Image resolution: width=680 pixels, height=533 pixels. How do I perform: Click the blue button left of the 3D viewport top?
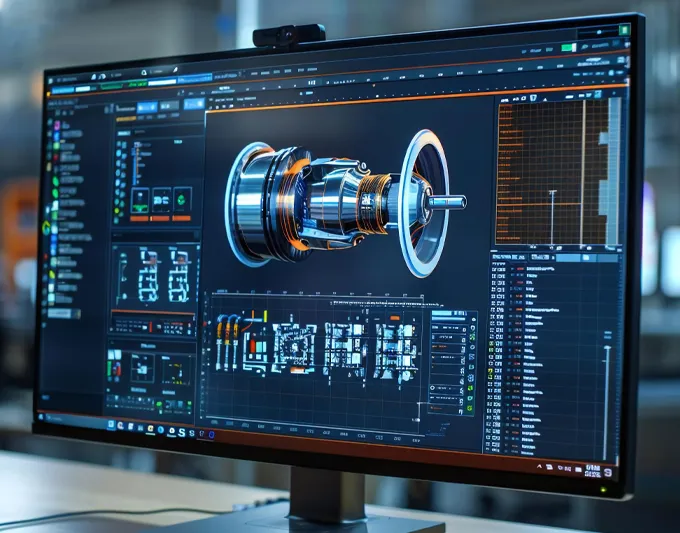192,103
